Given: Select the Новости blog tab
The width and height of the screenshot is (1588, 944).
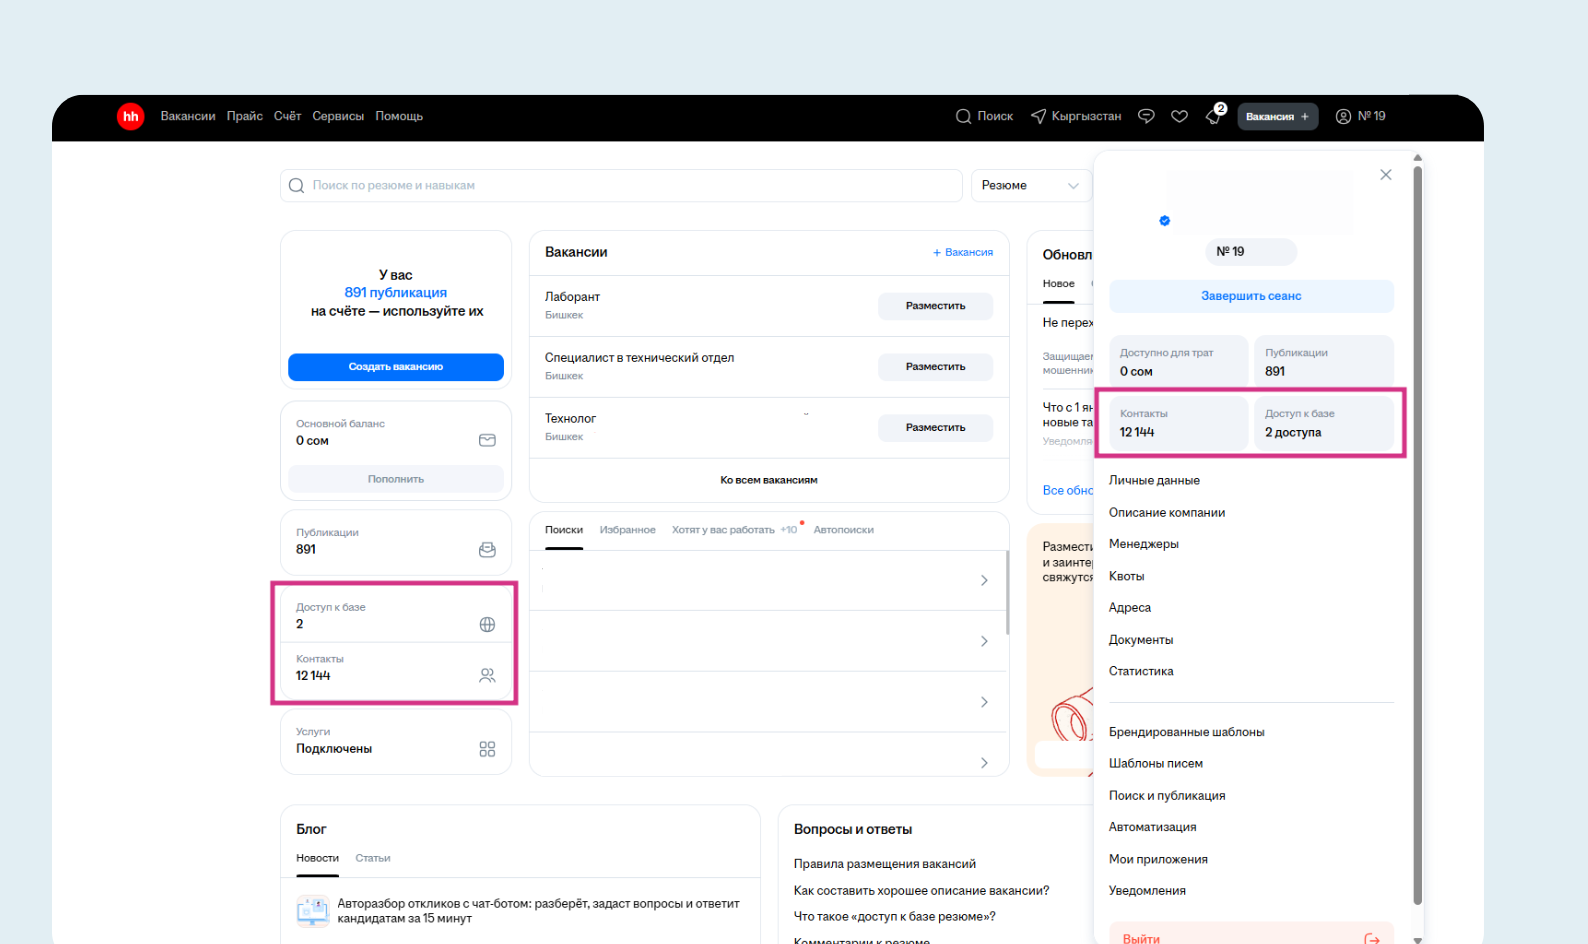Looking at the screenshot, I should tap(317, 858).
